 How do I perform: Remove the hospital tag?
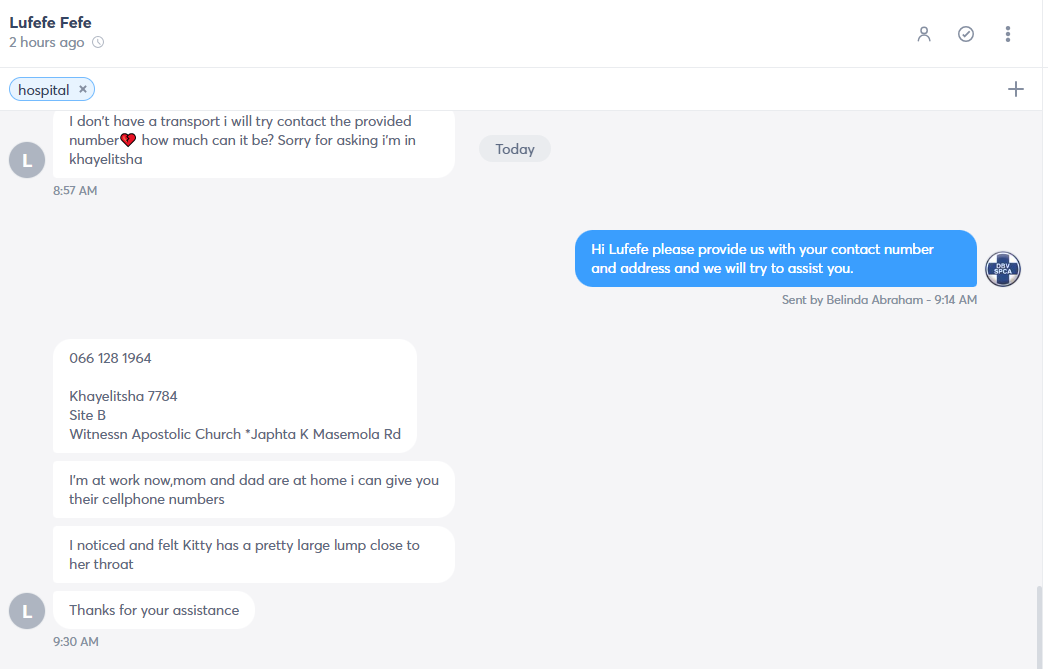coord(83,89)
